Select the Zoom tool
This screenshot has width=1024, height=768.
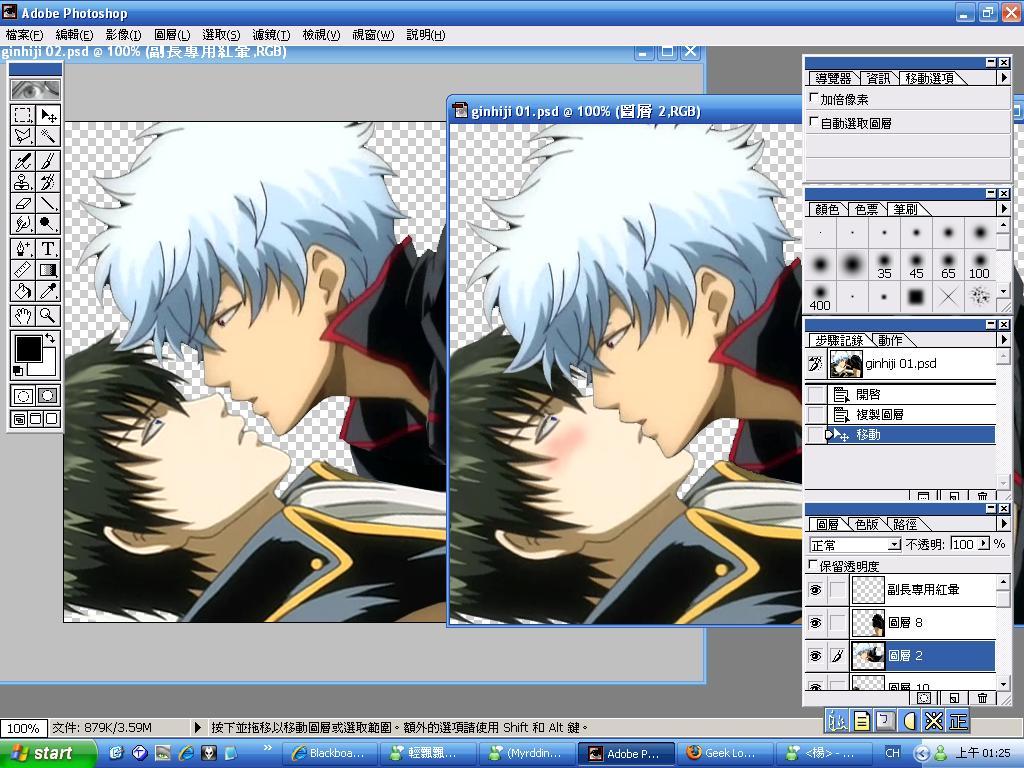pos(48,315)
